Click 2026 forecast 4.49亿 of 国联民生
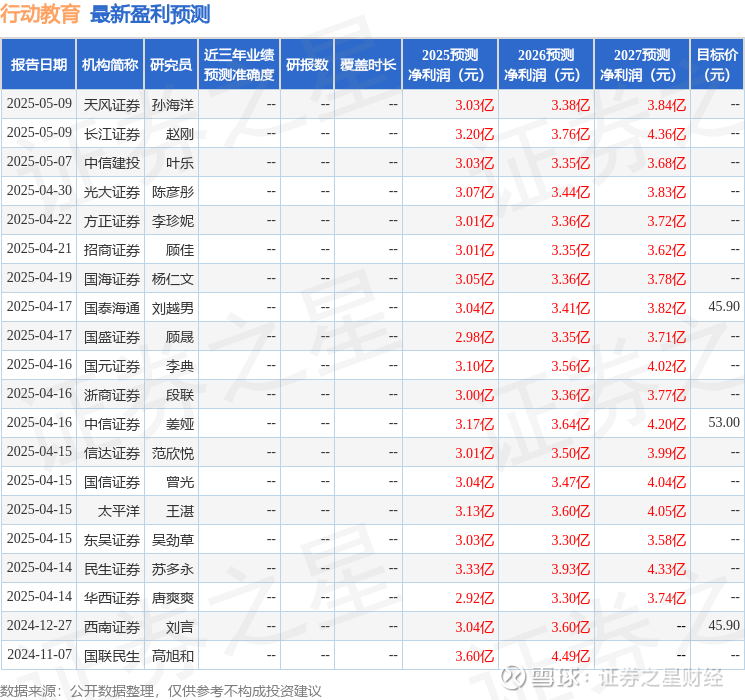Screen dimensions: 745x700 click(571, 656)
